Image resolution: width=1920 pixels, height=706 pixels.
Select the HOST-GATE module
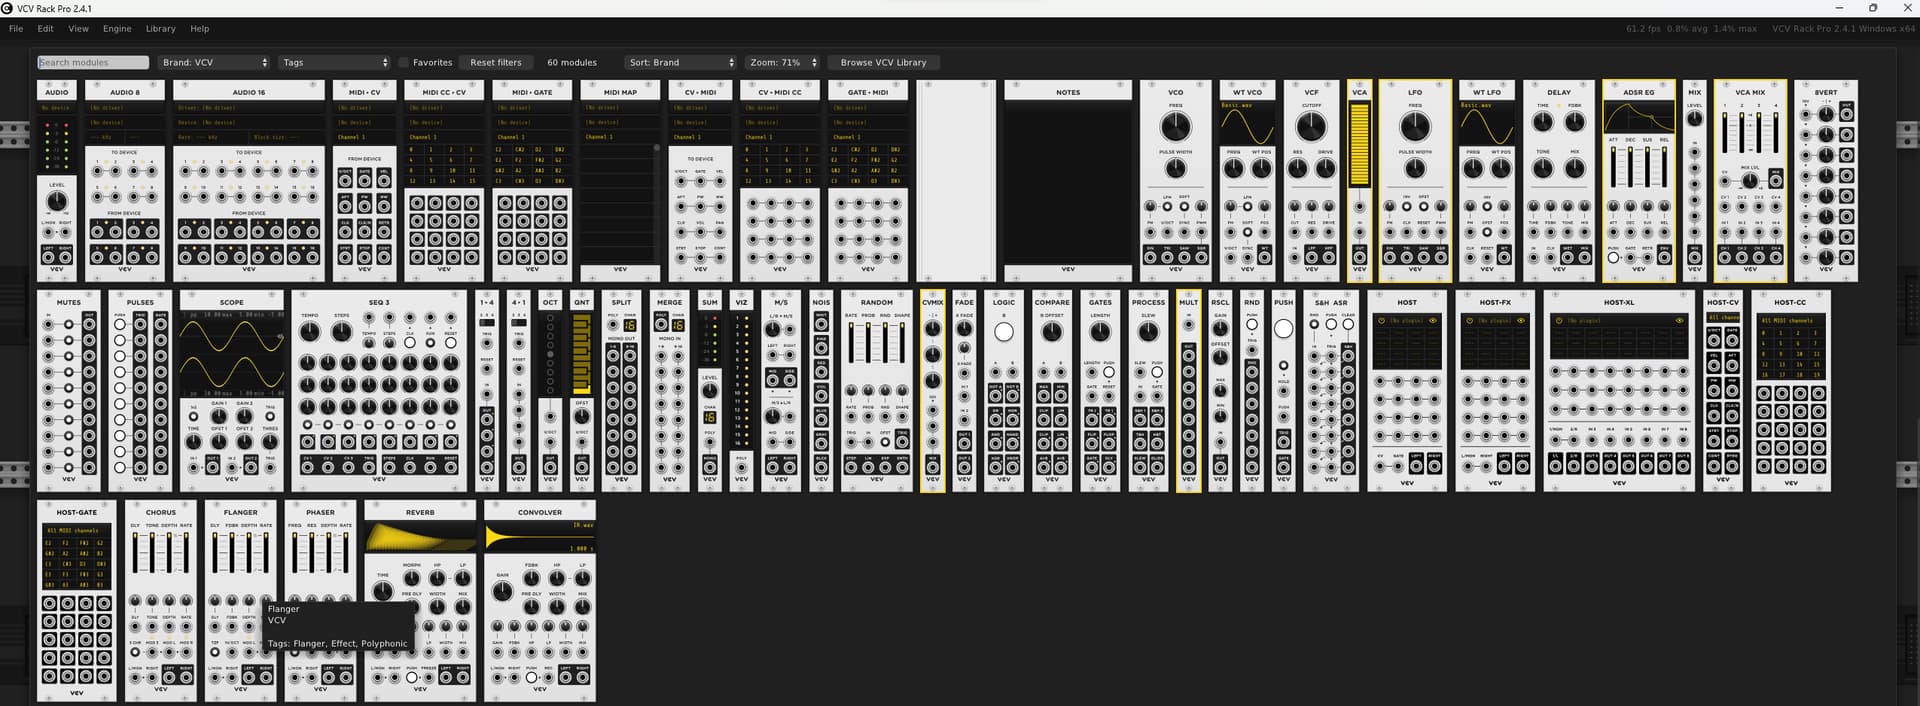tap(77, 601)
